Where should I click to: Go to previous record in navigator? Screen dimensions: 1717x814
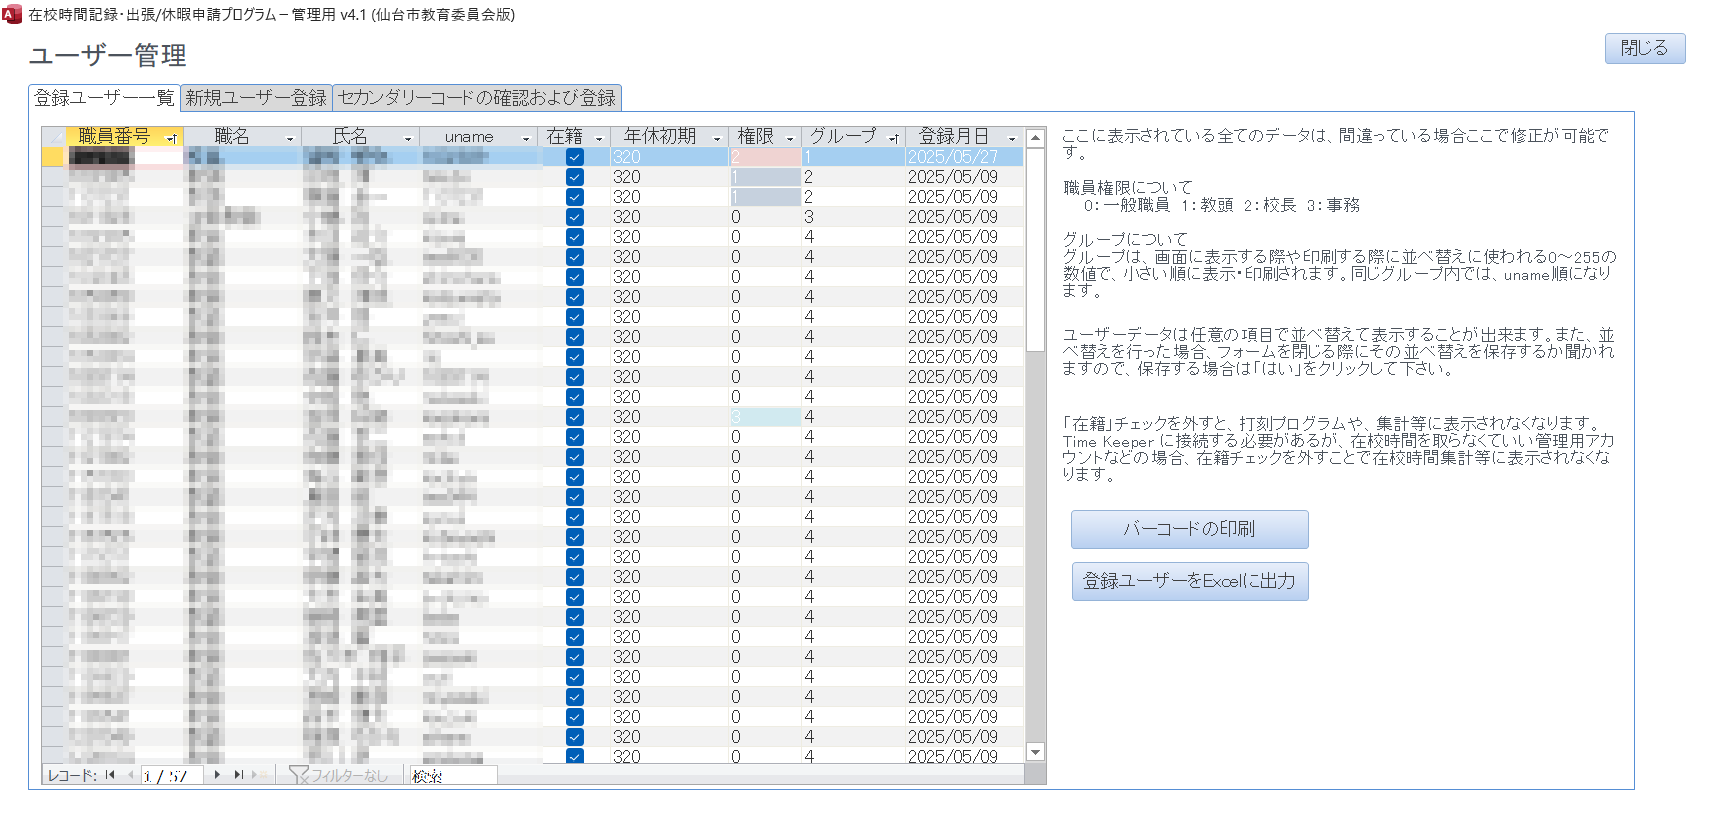tap(130, 775)
